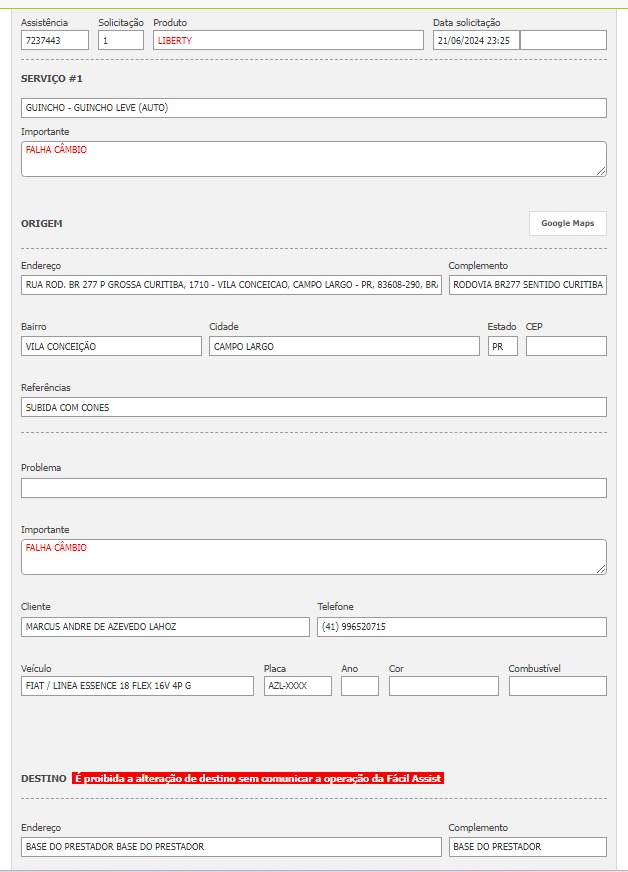Click the service field with GUINCHO LEVE

pos(313,108)
